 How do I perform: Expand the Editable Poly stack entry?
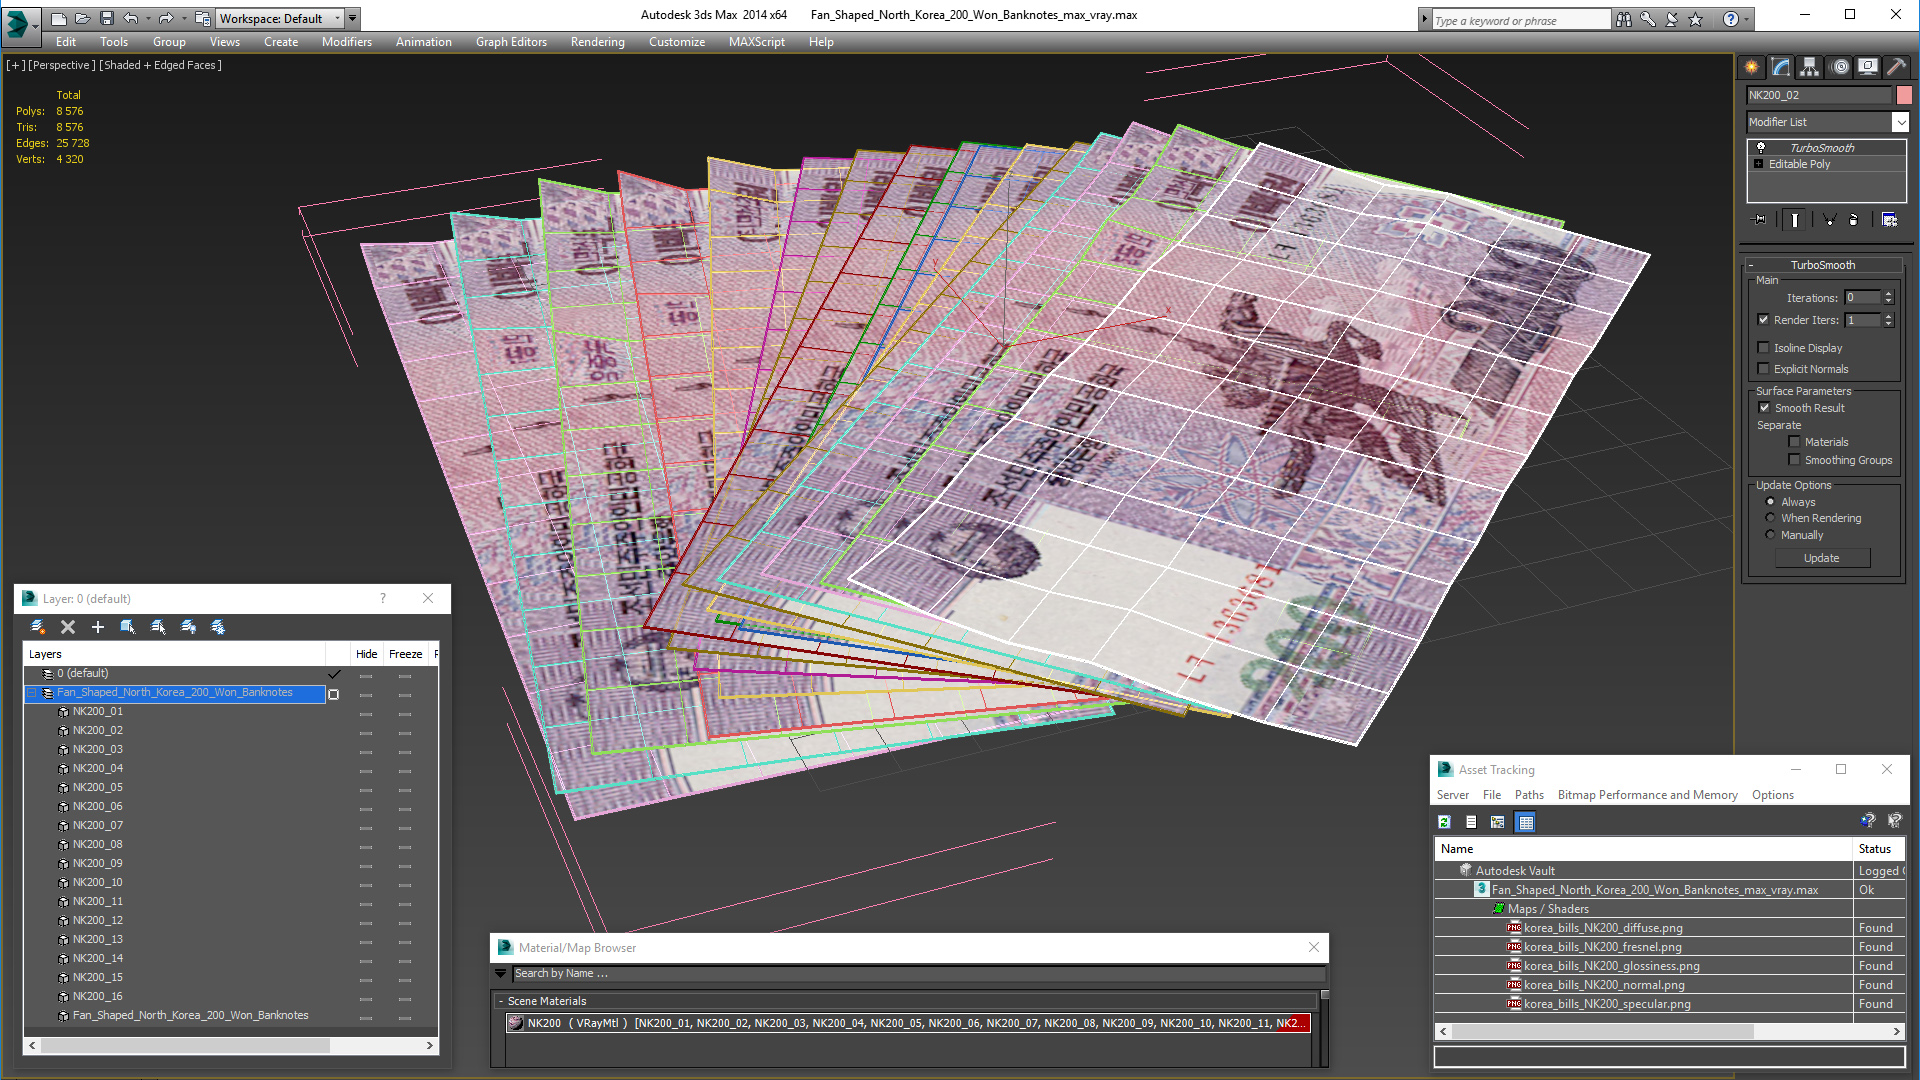pyautogui.click(x=1759, y=164)
